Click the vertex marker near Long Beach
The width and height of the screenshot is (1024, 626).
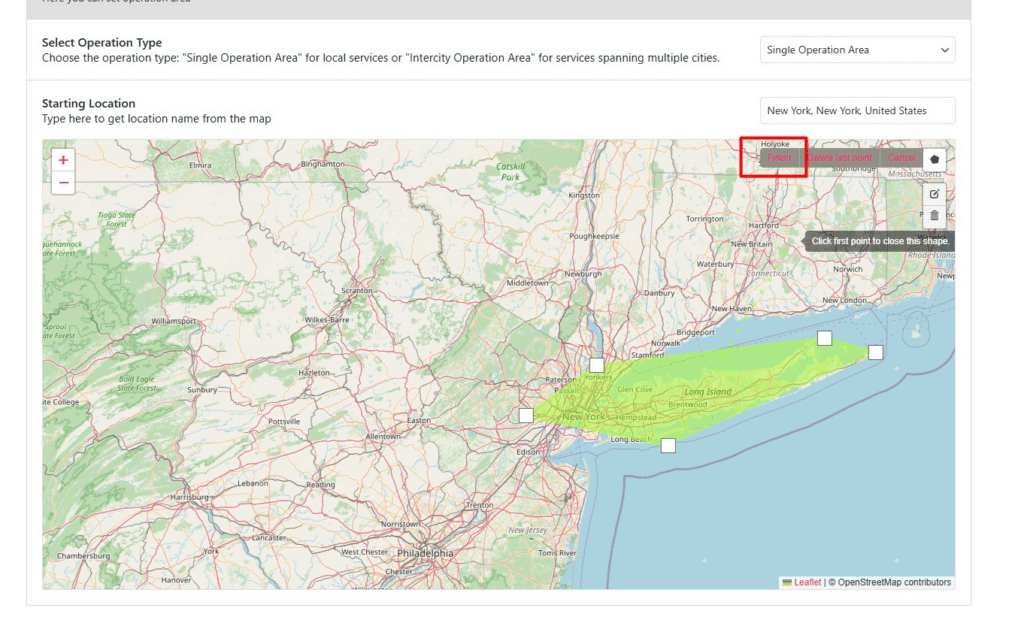point(668,444)
